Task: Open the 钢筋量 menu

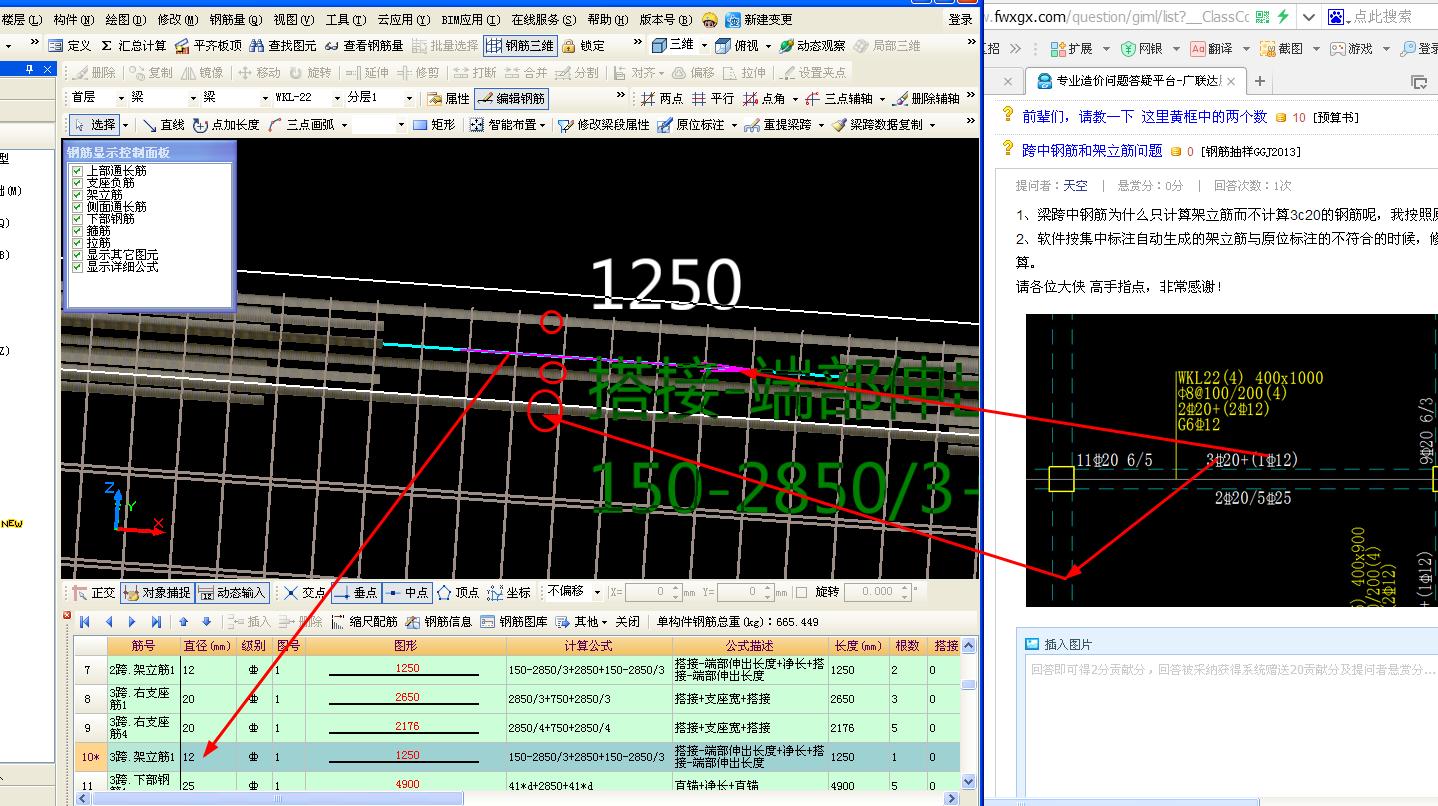Action: coord(235,19)
